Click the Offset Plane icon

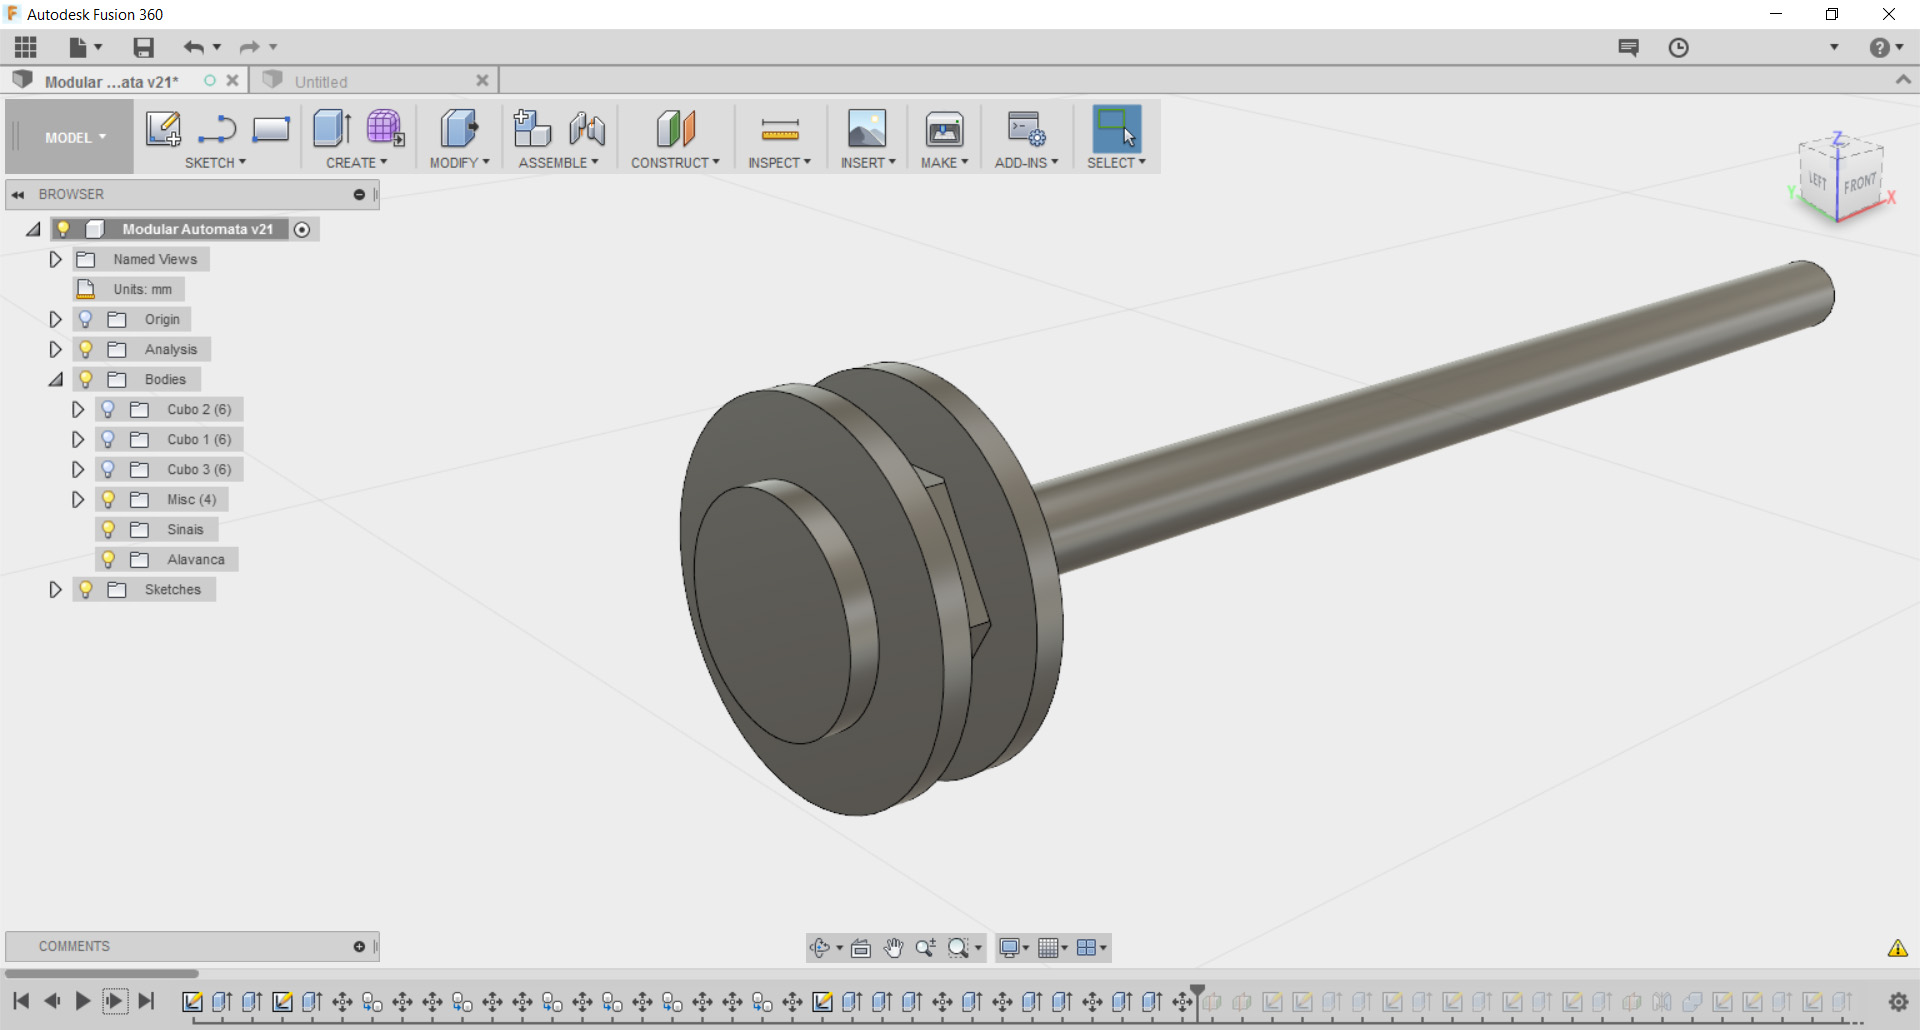pos(676,129)
